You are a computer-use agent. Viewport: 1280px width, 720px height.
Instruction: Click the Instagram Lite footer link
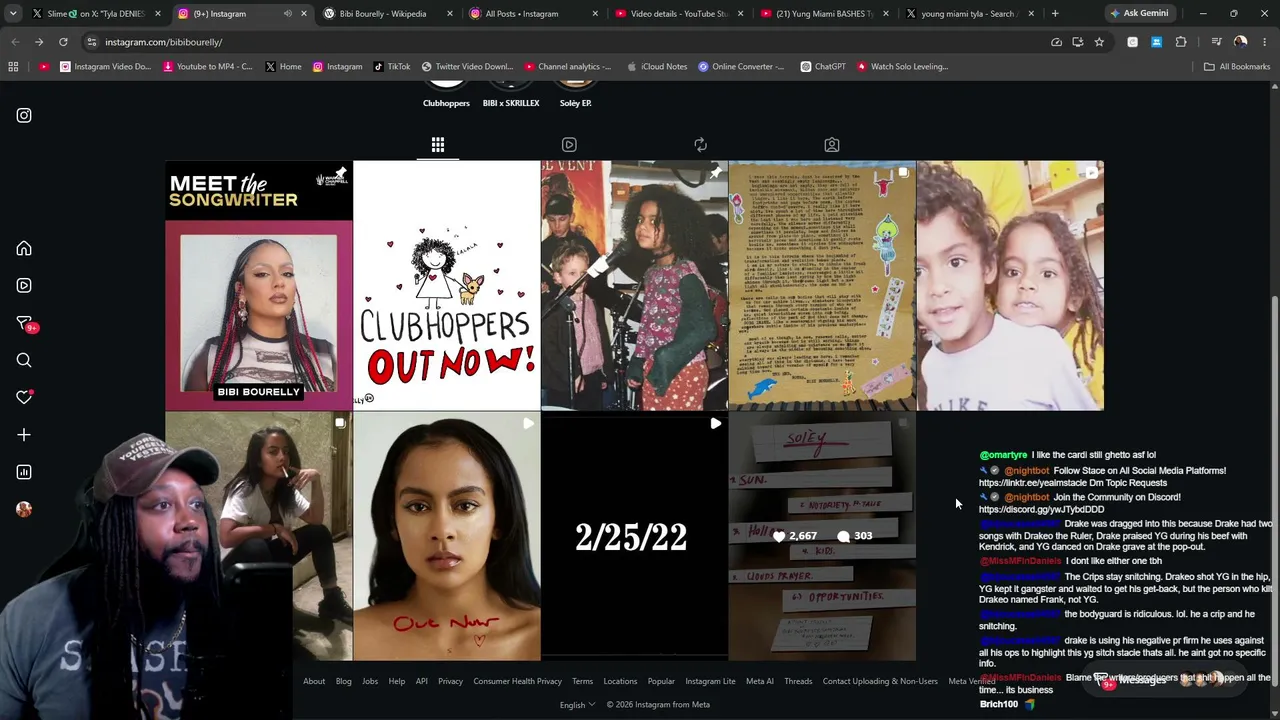[x=710, y=681]
